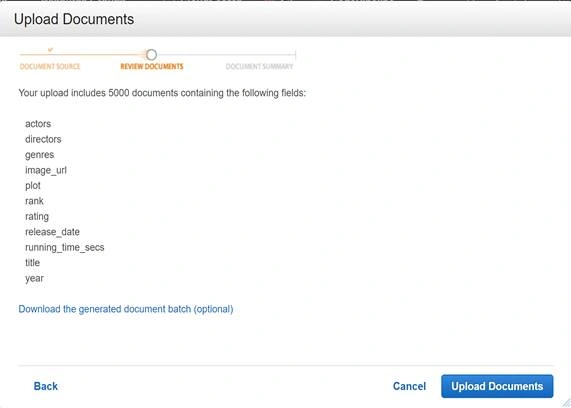Image resolution: width=571 pixels, height=408 pixels.
Task: Click the running_time_secs field name
Action: (x=64, y=247)
